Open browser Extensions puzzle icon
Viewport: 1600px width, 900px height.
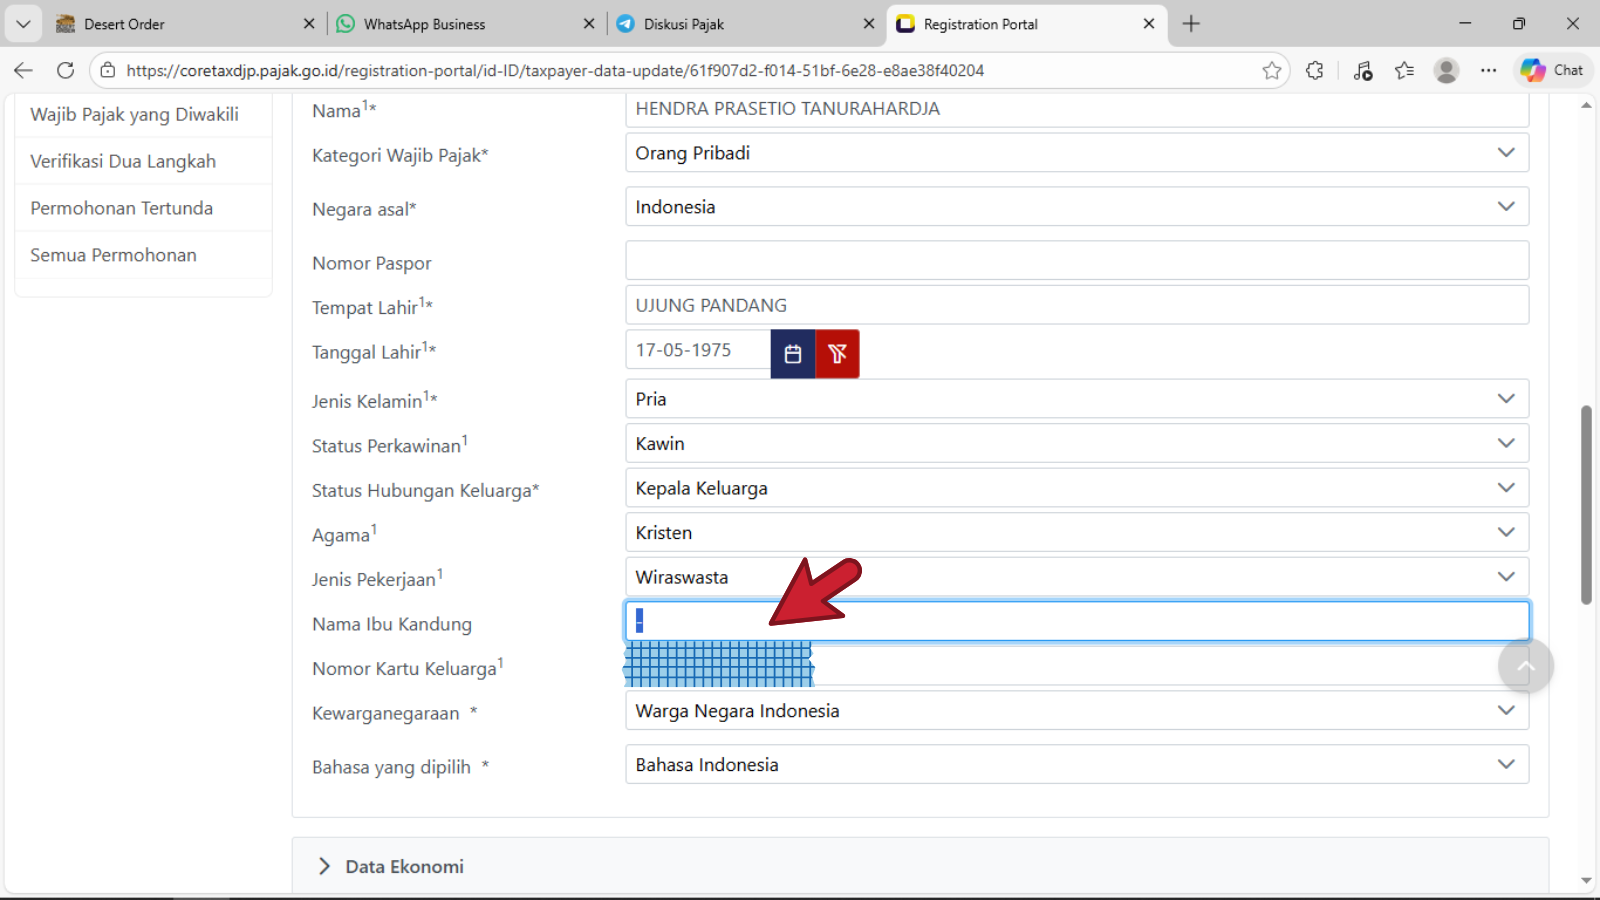click(x=1314, y=70)
